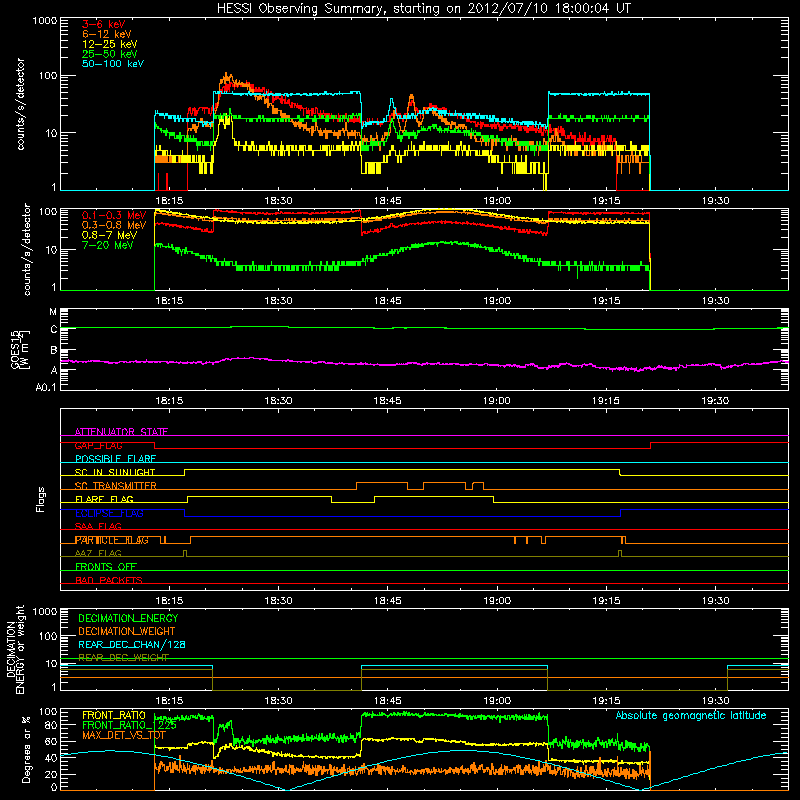Viewport: 800px width, 800px height.
Task: Click the vertical Flags axis title
Action: (x=41, y=499)
